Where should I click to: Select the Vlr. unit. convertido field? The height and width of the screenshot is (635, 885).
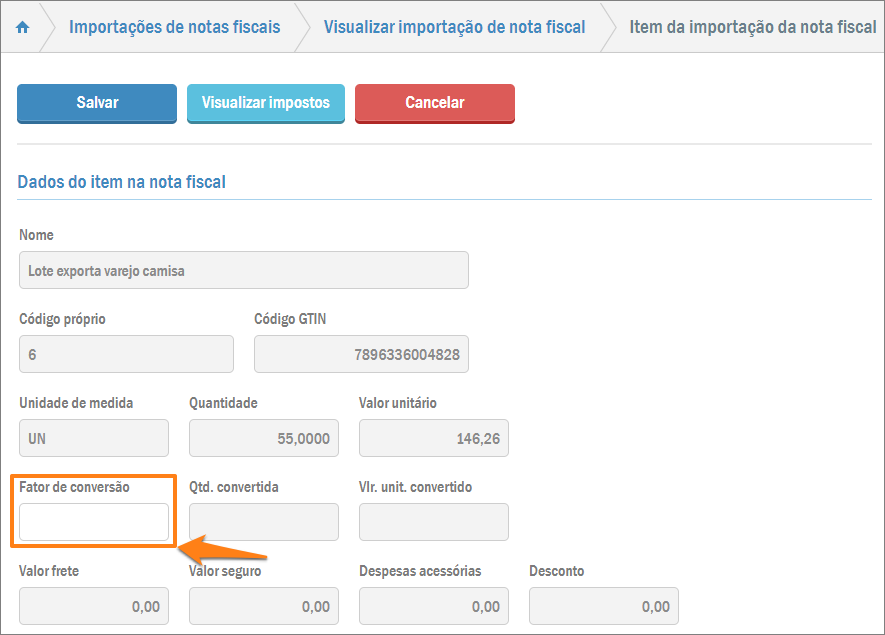pos(434,522)
